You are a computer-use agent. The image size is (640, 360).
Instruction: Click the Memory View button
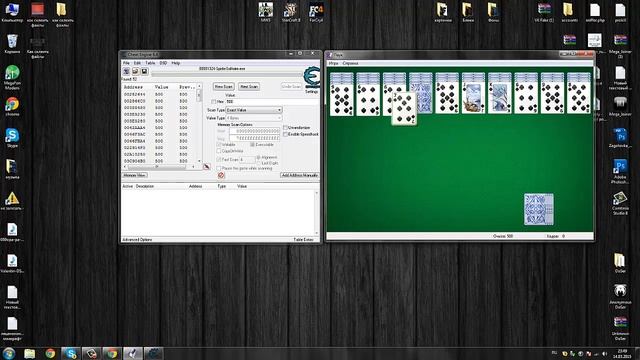coord(135,175)
